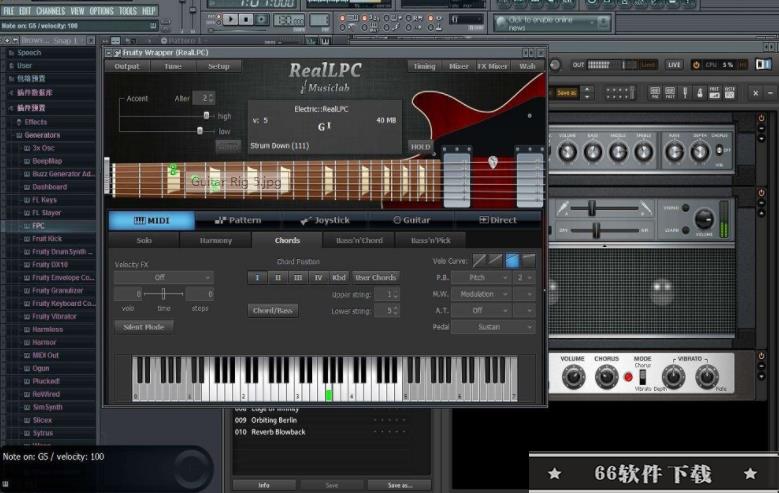This screenshot has height=493, width=779.
Task: Open the User Chords editor
Action: [x=376, y=277]
